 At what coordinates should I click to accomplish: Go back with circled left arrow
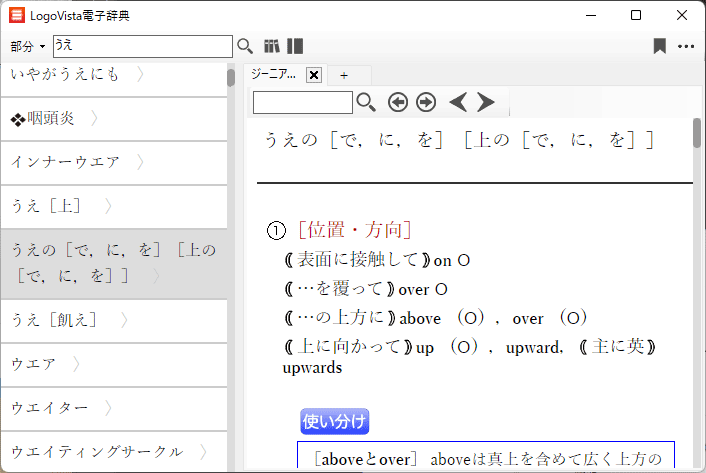[398, 102]
